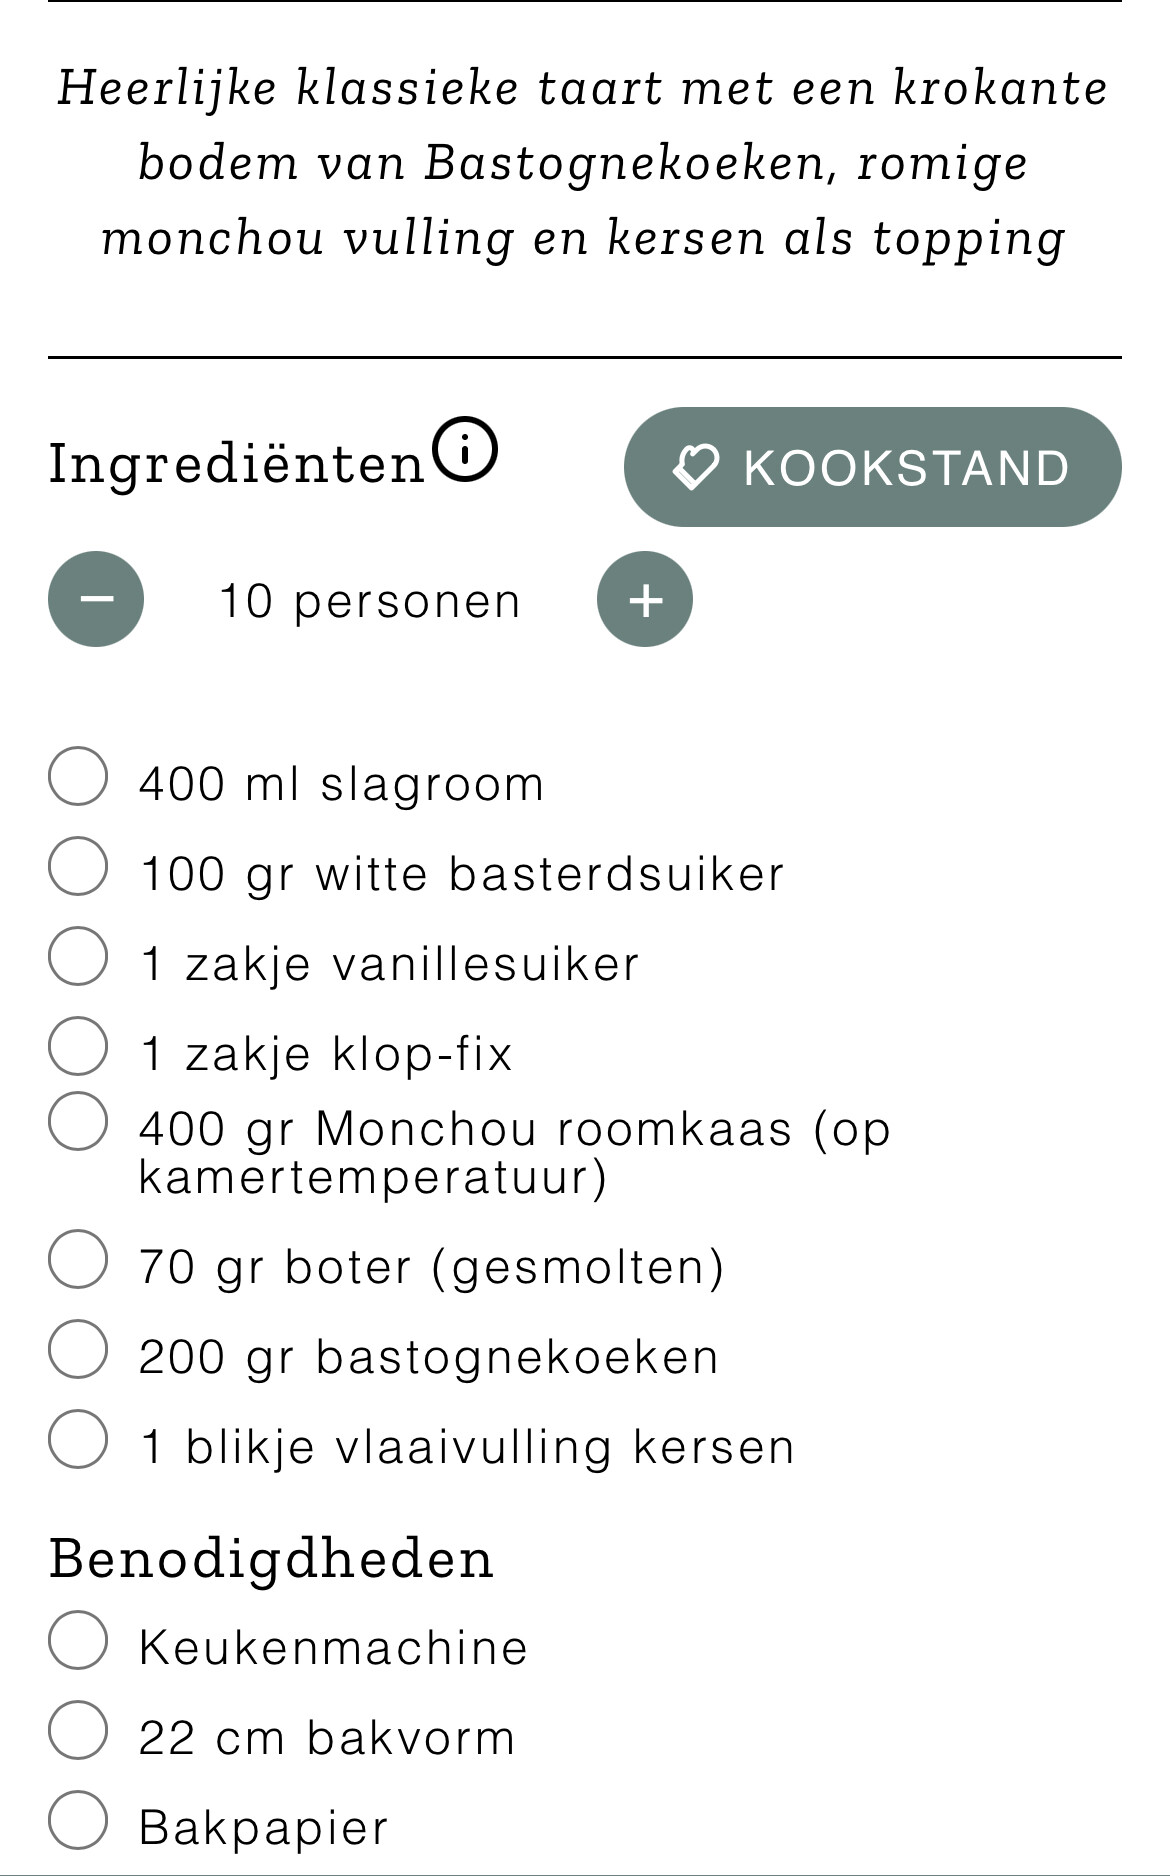
Task: Check the klop-fix ingredient circle
Action: (x=78, y=1046)
